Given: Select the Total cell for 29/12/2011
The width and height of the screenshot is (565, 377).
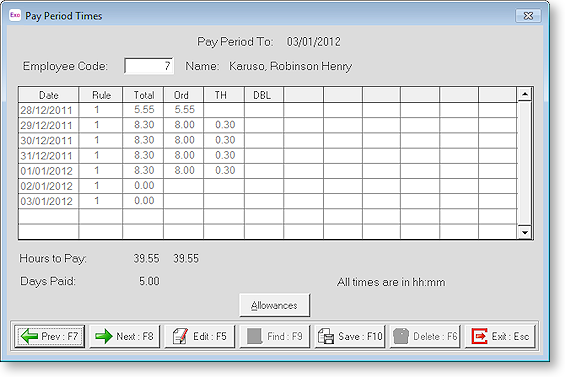Looking at the screenshot, I should (143, 125).
